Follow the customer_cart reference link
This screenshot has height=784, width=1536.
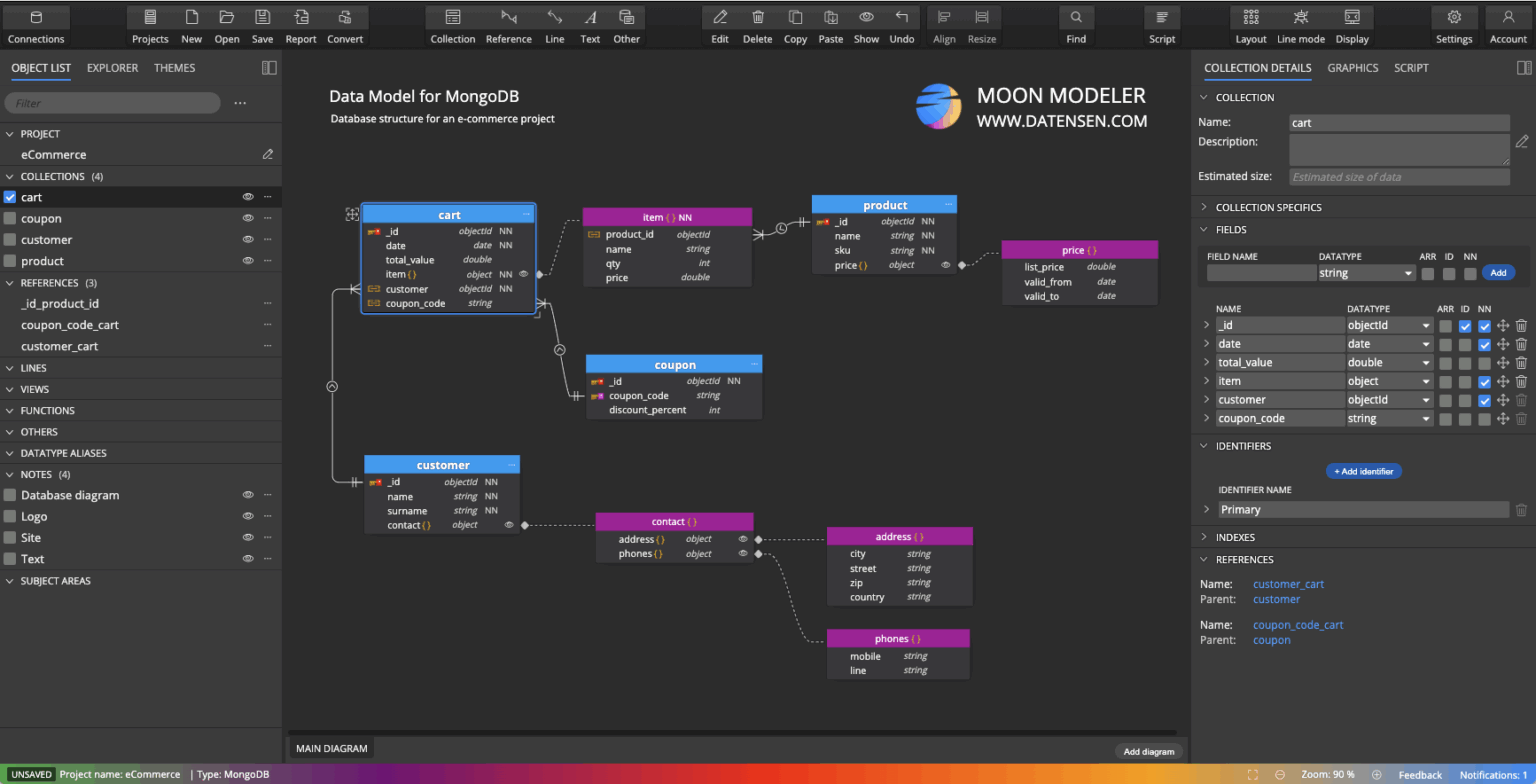[1287, 584]
